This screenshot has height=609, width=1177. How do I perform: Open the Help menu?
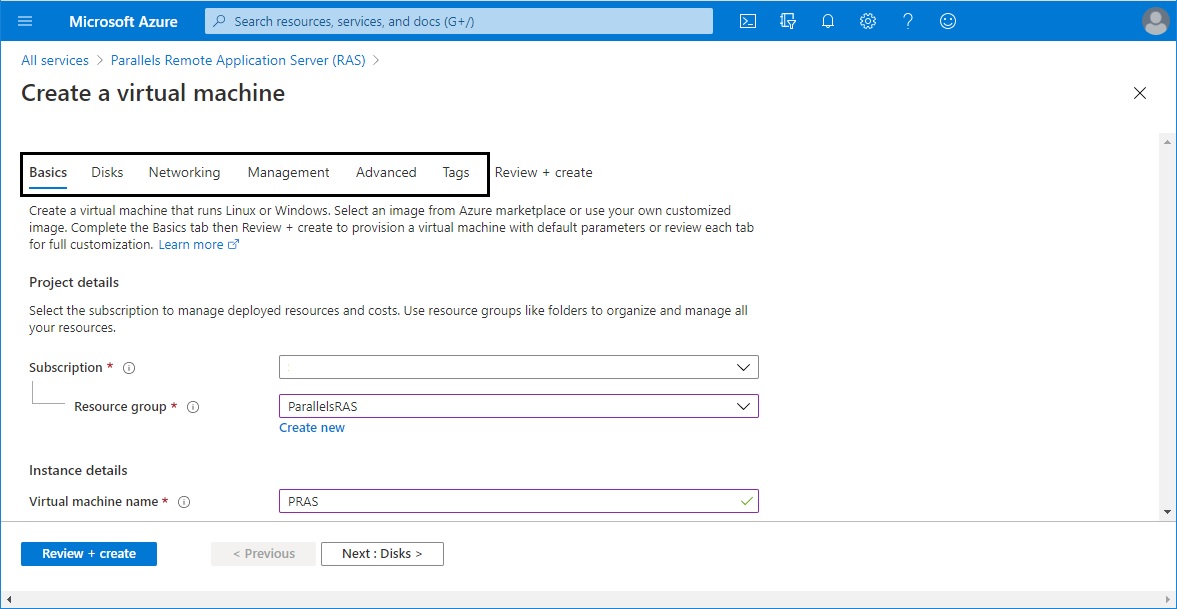tap(907, 21)
